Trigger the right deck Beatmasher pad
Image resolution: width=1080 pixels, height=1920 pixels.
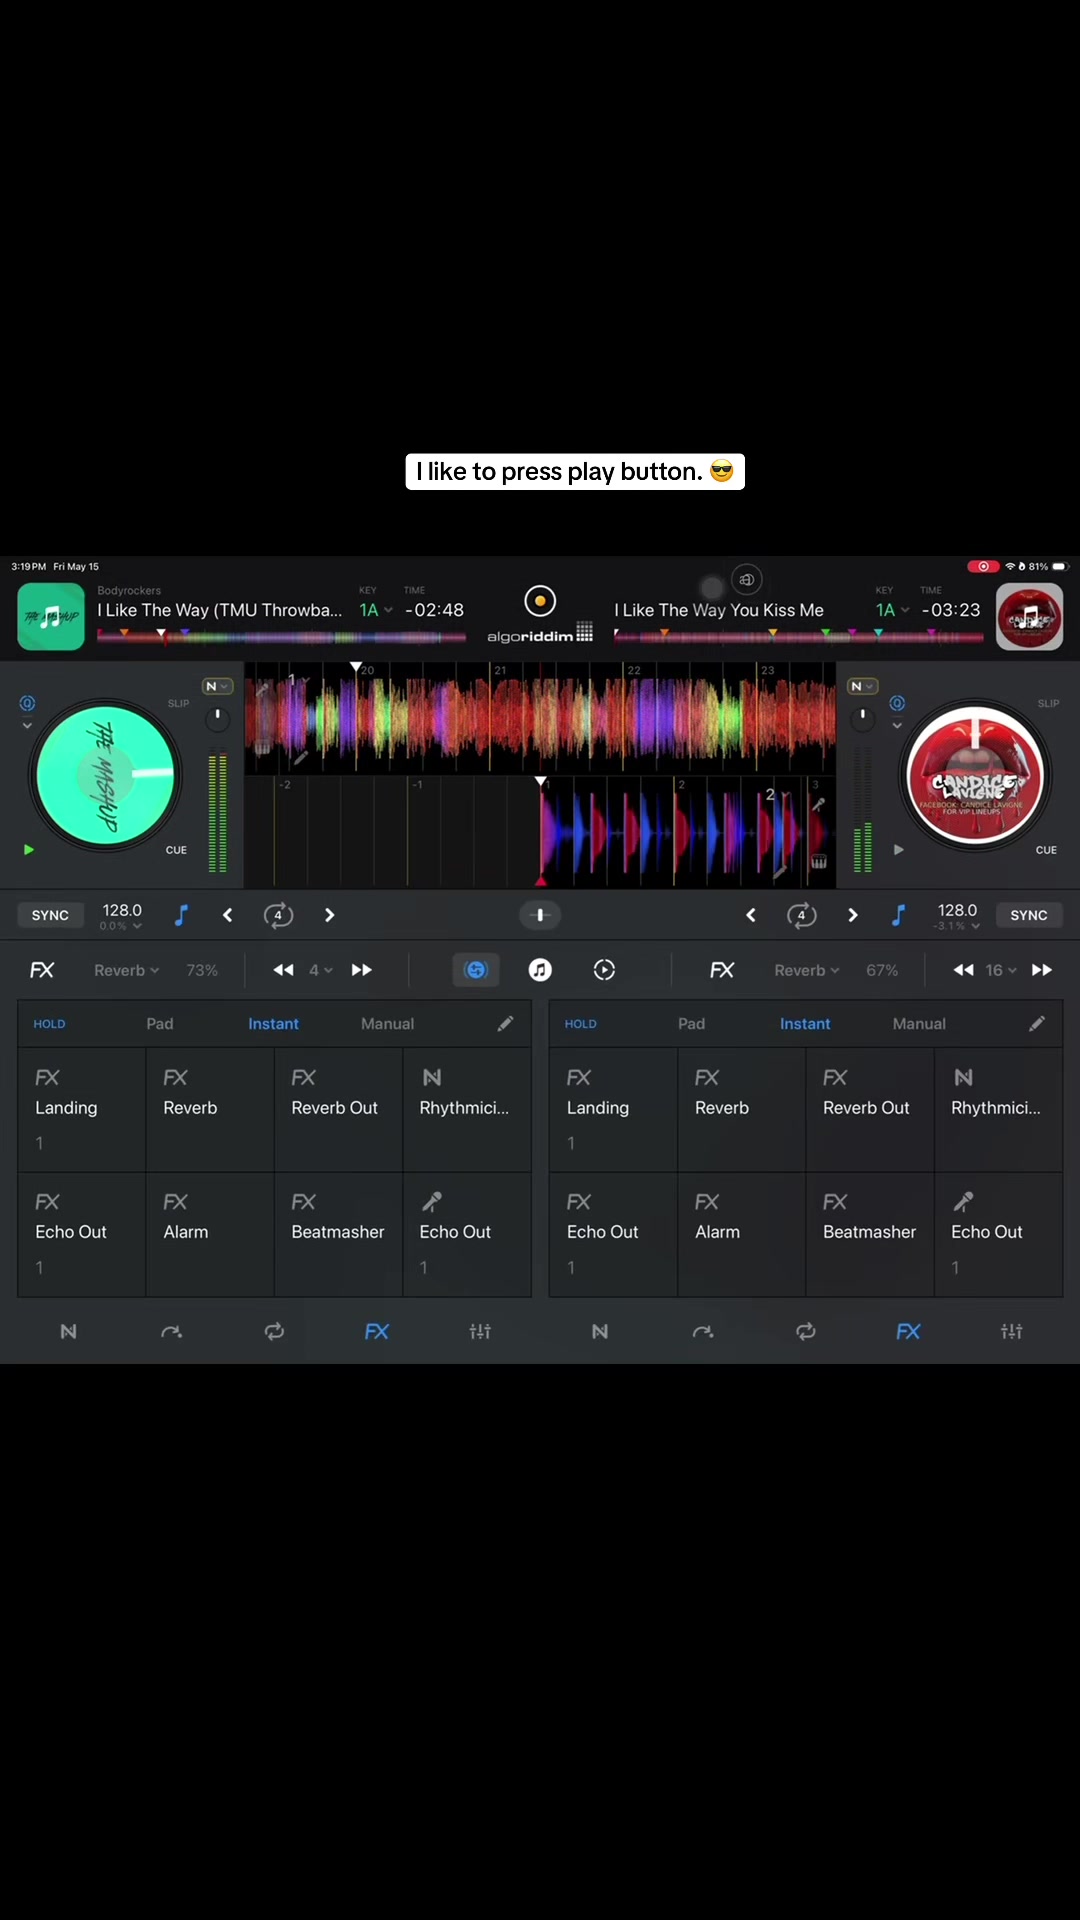[870, 1235]
